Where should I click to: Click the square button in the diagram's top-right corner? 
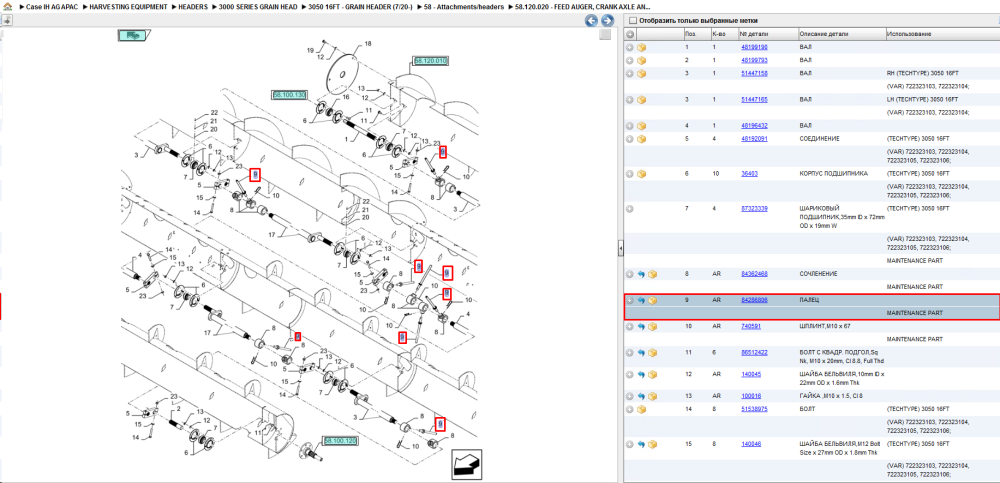coord(605,35)
